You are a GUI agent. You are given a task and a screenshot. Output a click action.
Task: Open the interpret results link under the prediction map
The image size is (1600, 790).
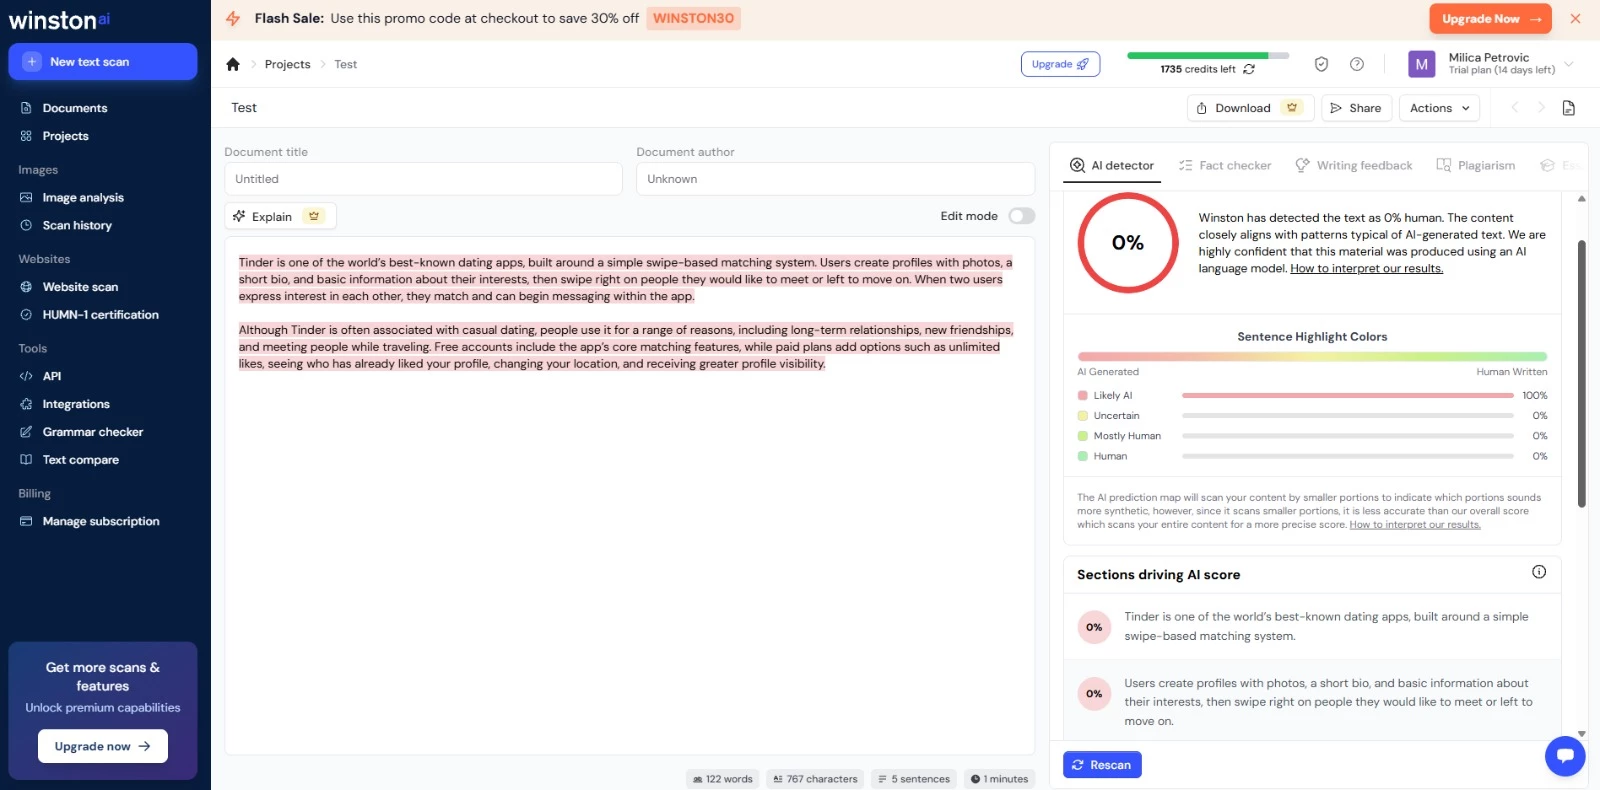click(1415, 525)
